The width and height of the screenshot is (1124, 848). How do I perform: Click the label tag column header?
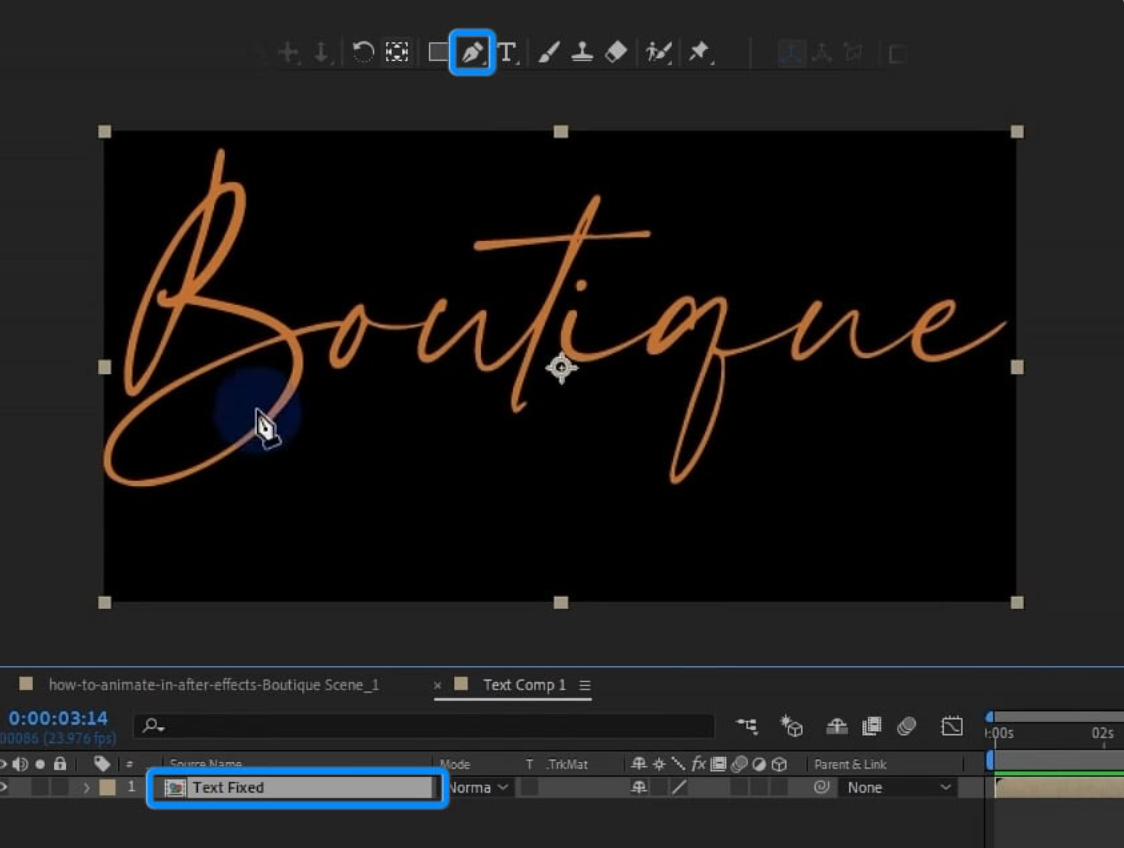(102, 764)
